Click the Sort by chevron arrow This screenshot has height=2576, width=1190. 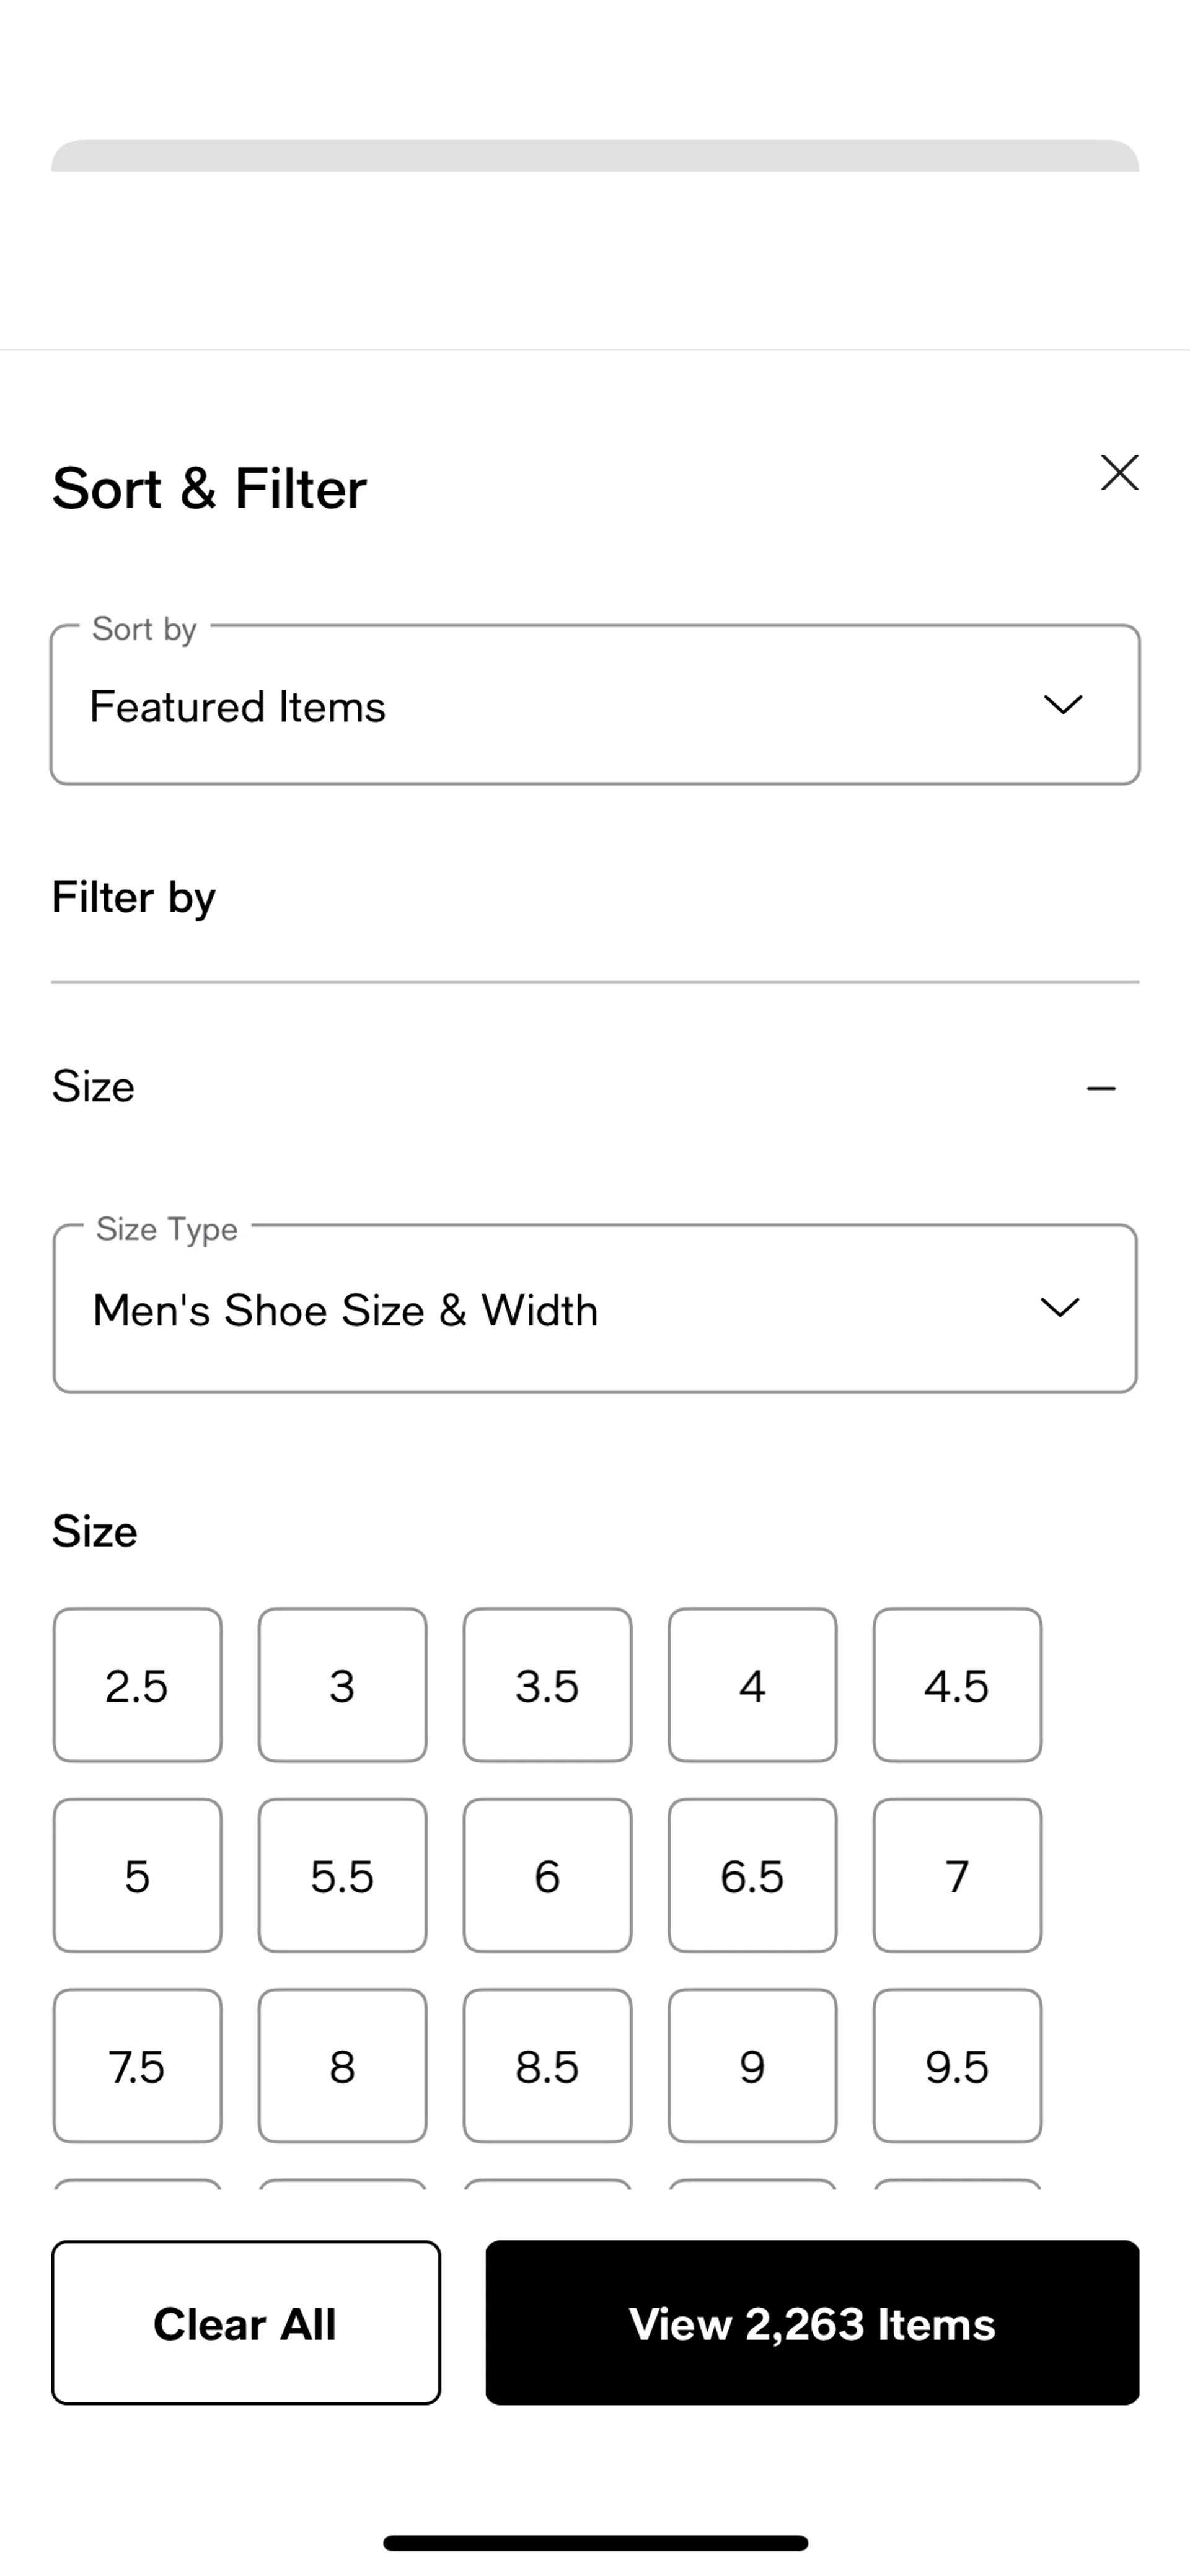1062,705
